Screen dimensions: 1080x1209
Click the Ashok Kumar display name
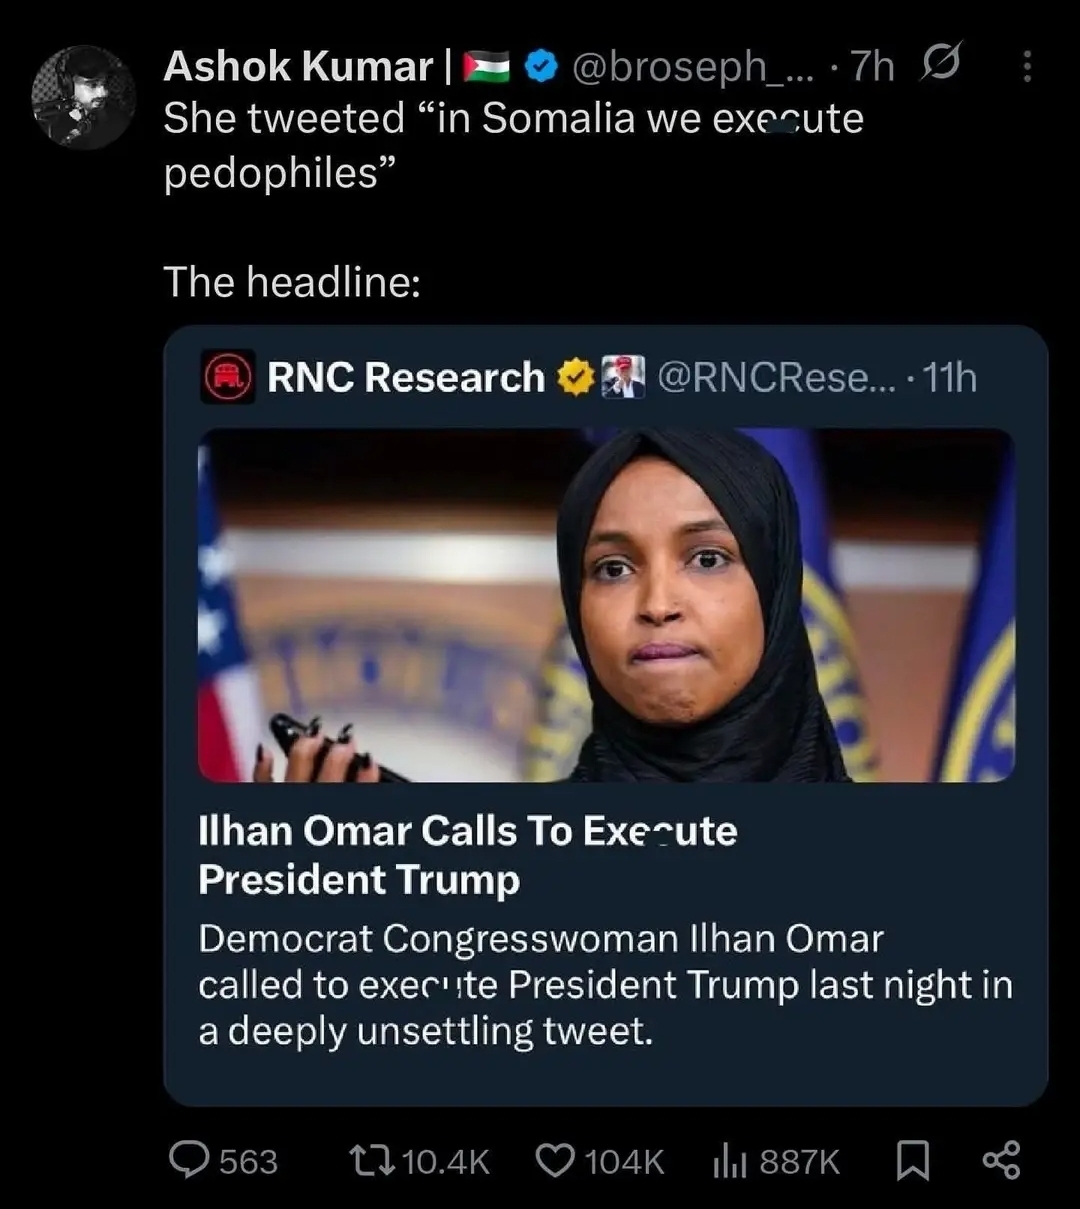pos(297,67)
